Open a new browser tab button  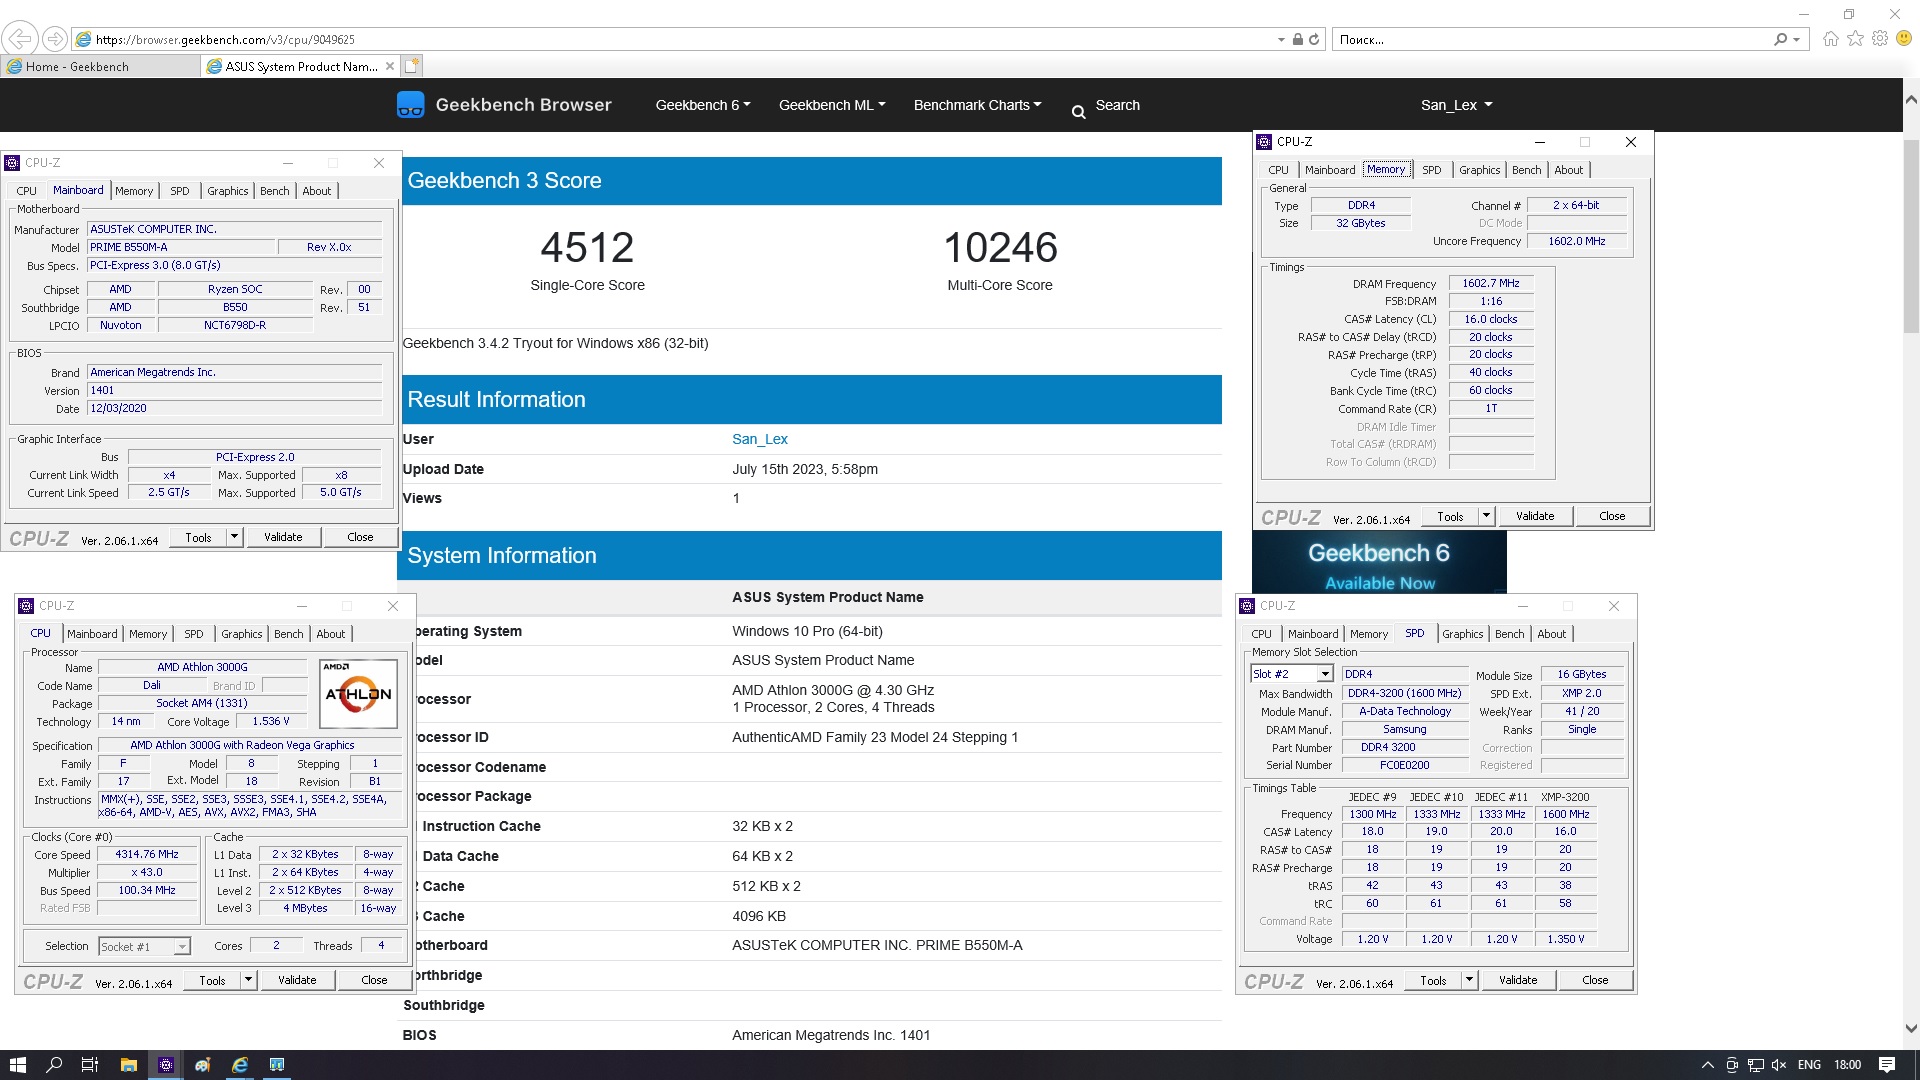412,66
